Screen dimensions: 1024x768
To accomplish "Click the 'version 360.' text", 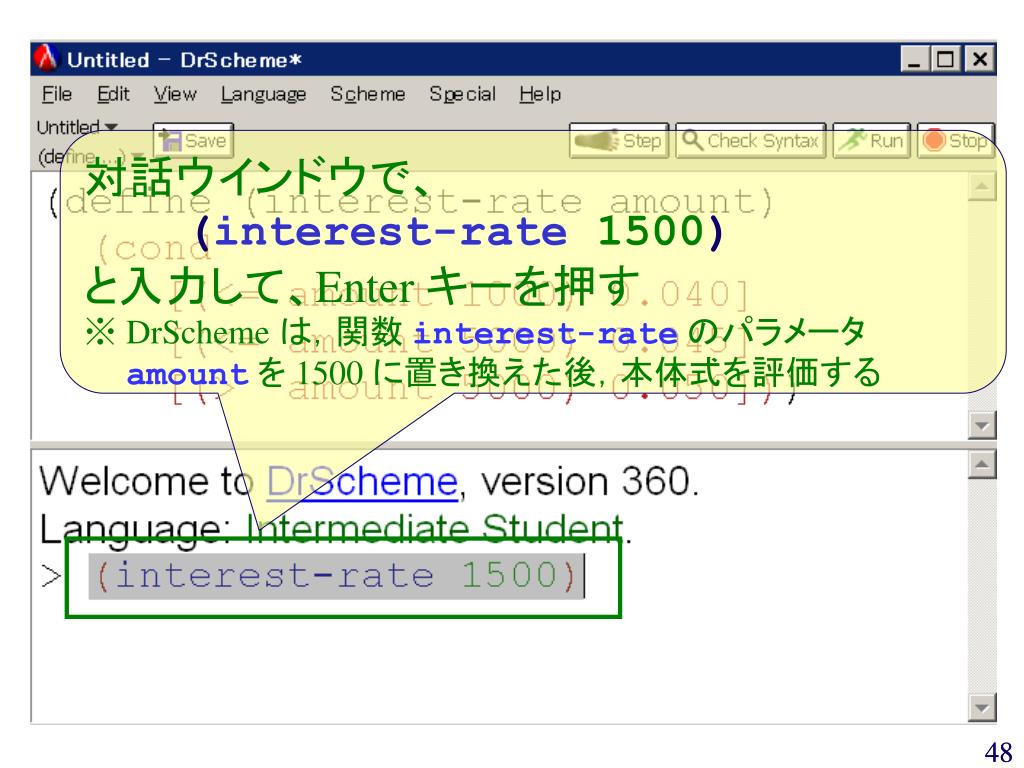I will 590,482.
